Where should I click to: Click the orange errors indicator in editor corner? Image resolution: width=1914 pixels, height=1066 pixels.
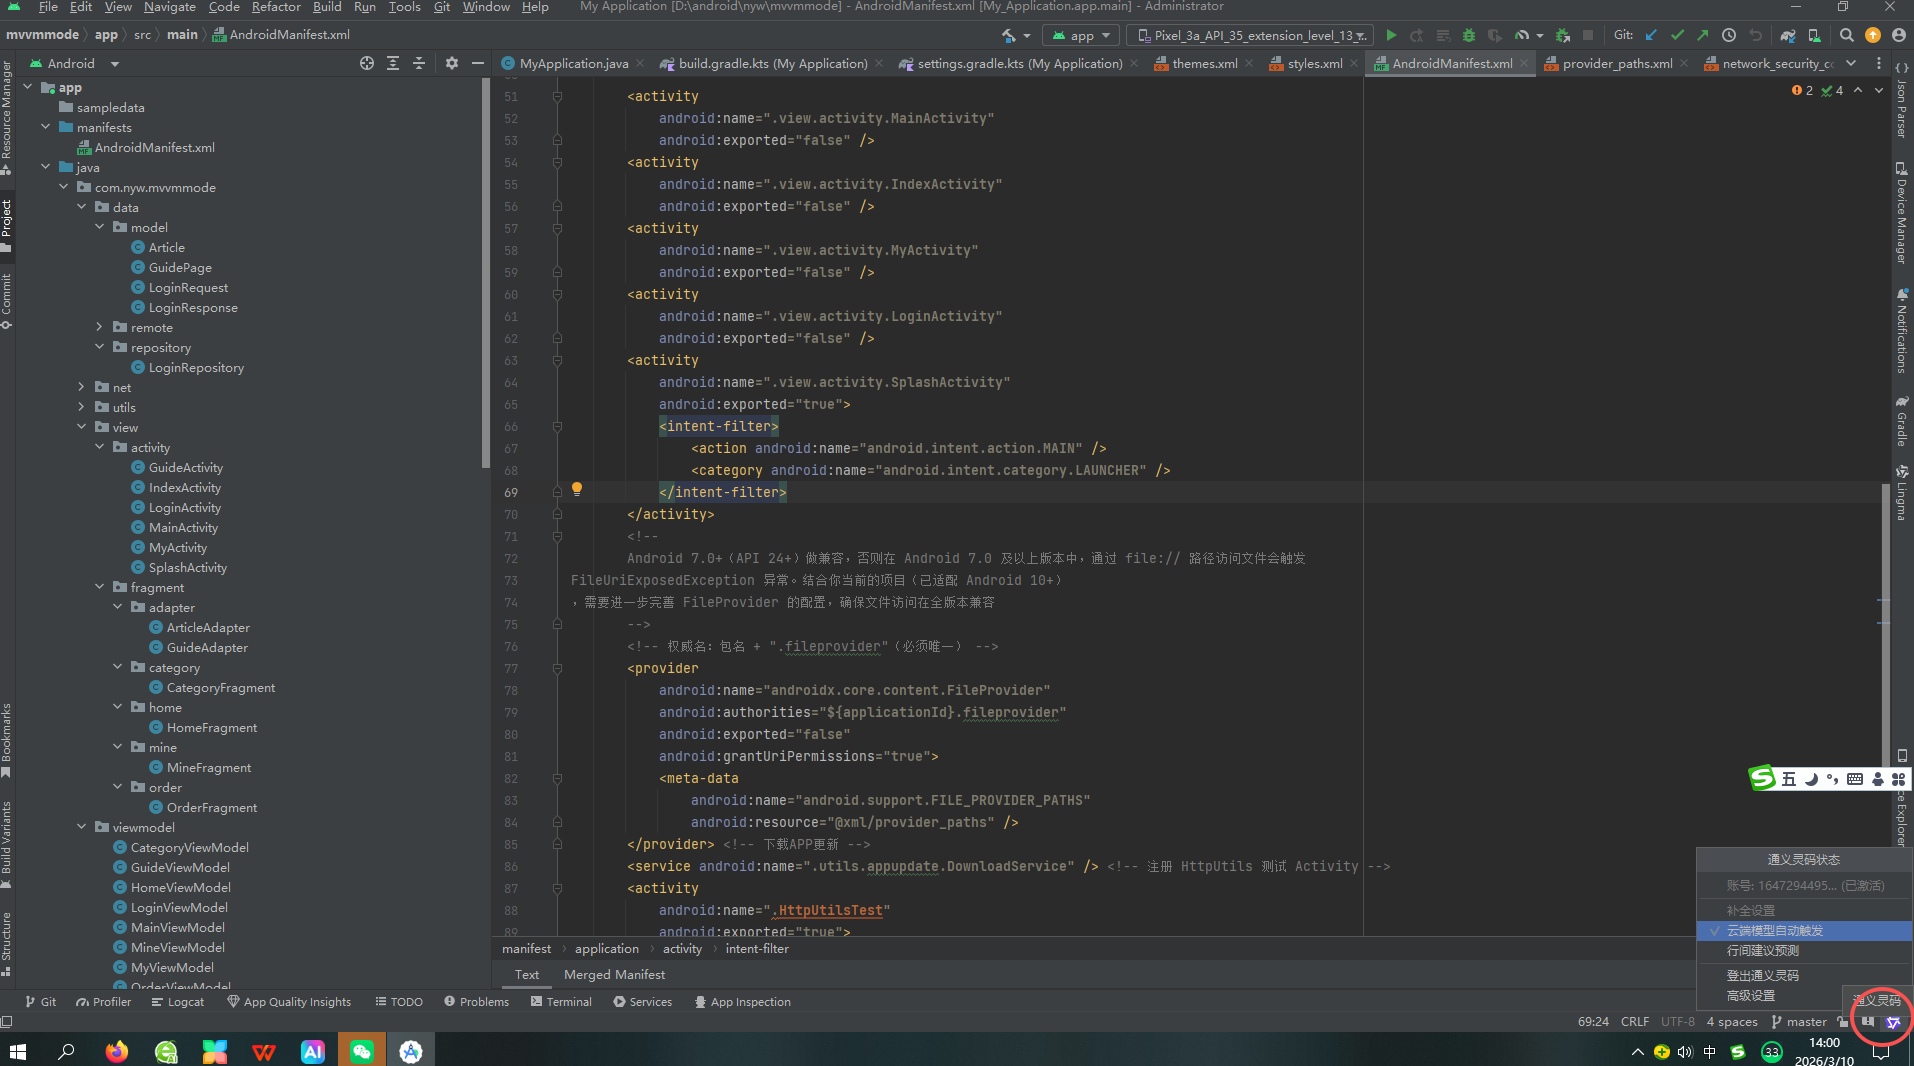1802,90
